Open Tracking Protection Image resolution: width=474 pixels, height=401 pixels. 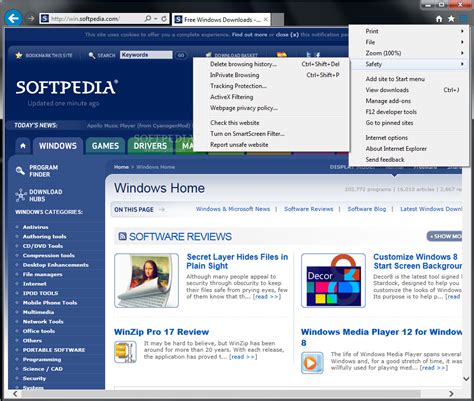coord(271,86)
